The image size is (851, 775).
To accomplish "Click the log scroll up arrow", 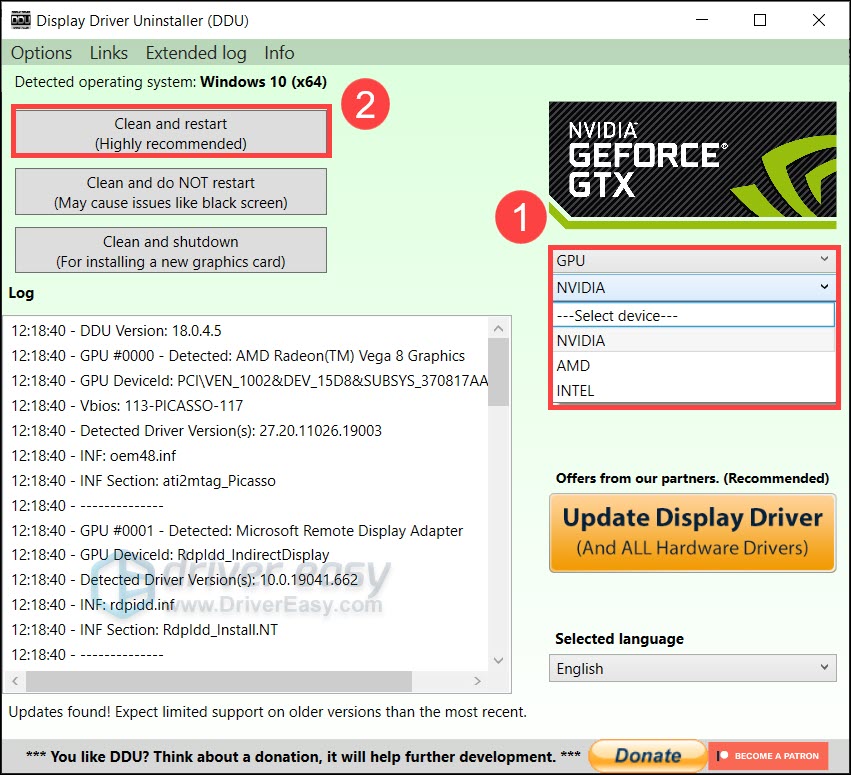I will pos(498,328).
